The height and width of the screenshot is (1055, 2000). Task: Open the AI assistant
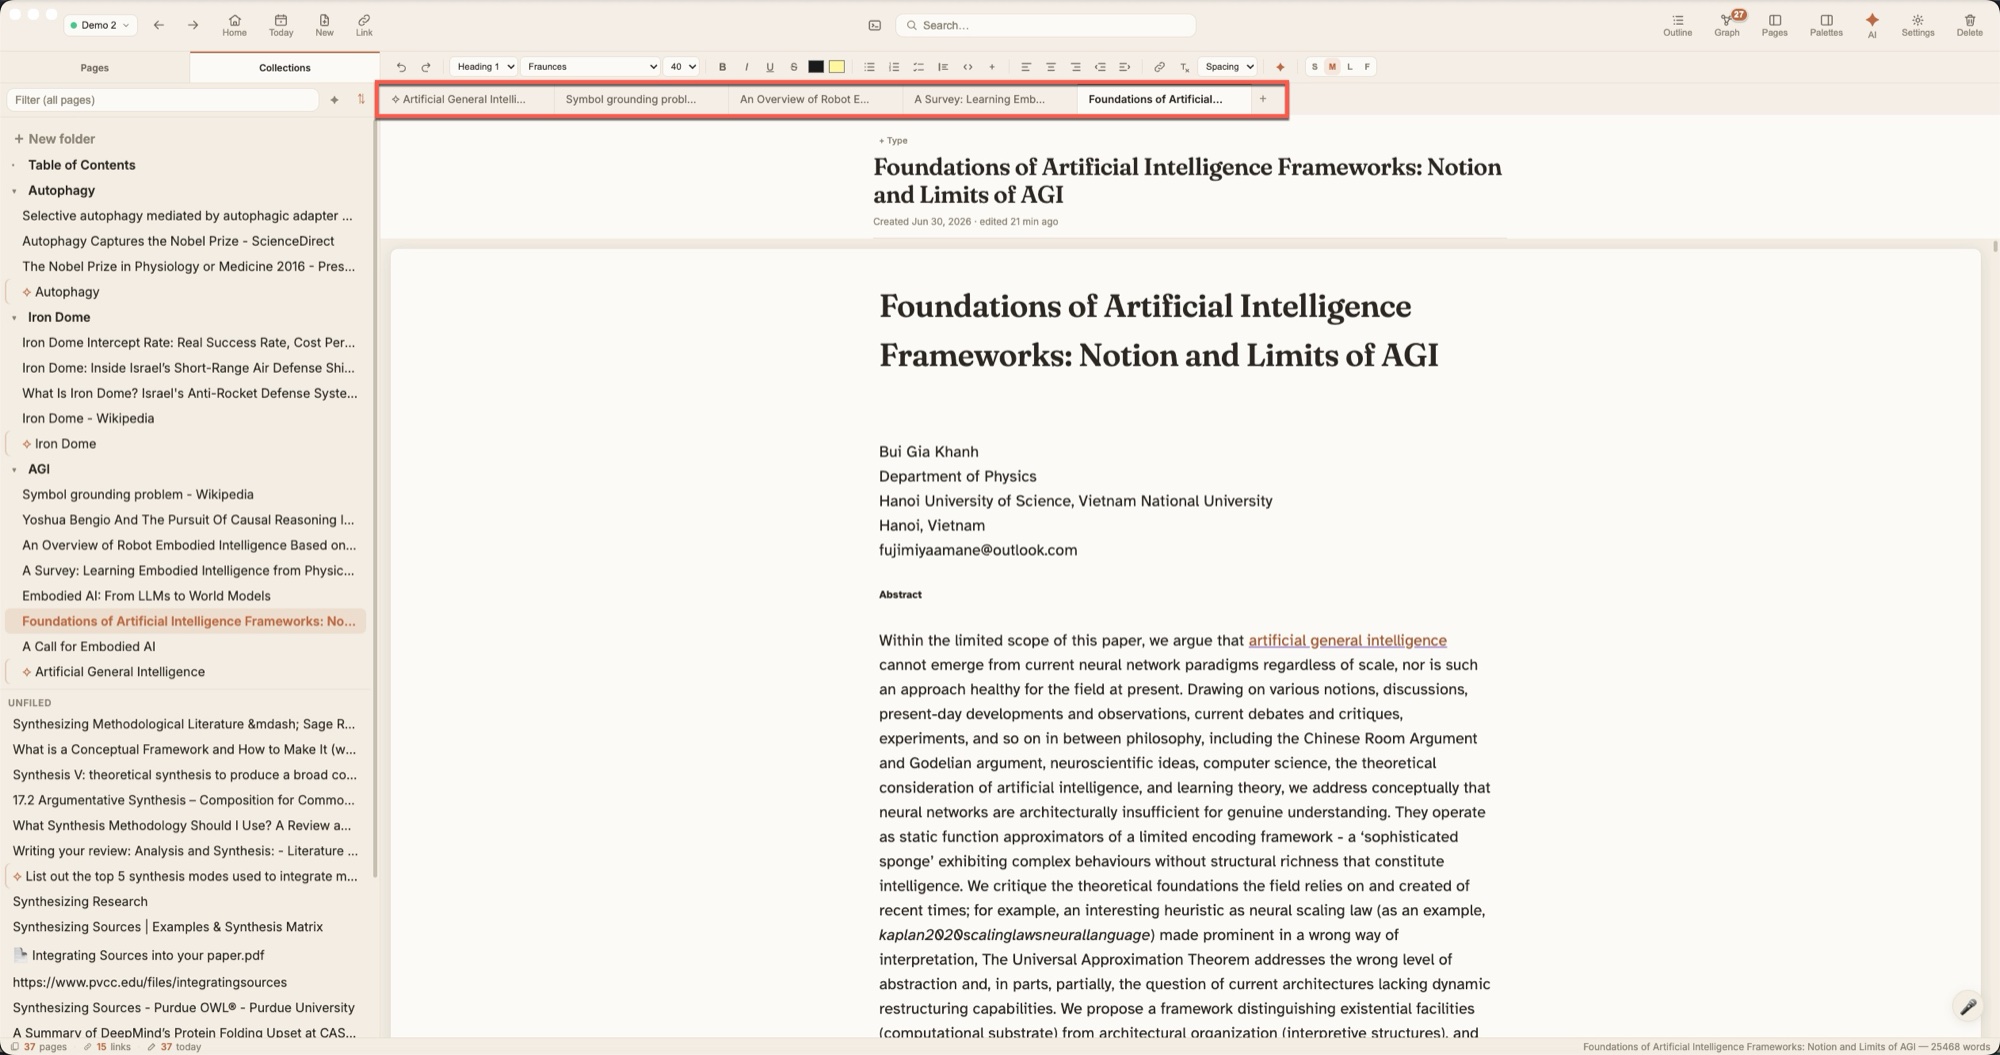(1872, 25)
